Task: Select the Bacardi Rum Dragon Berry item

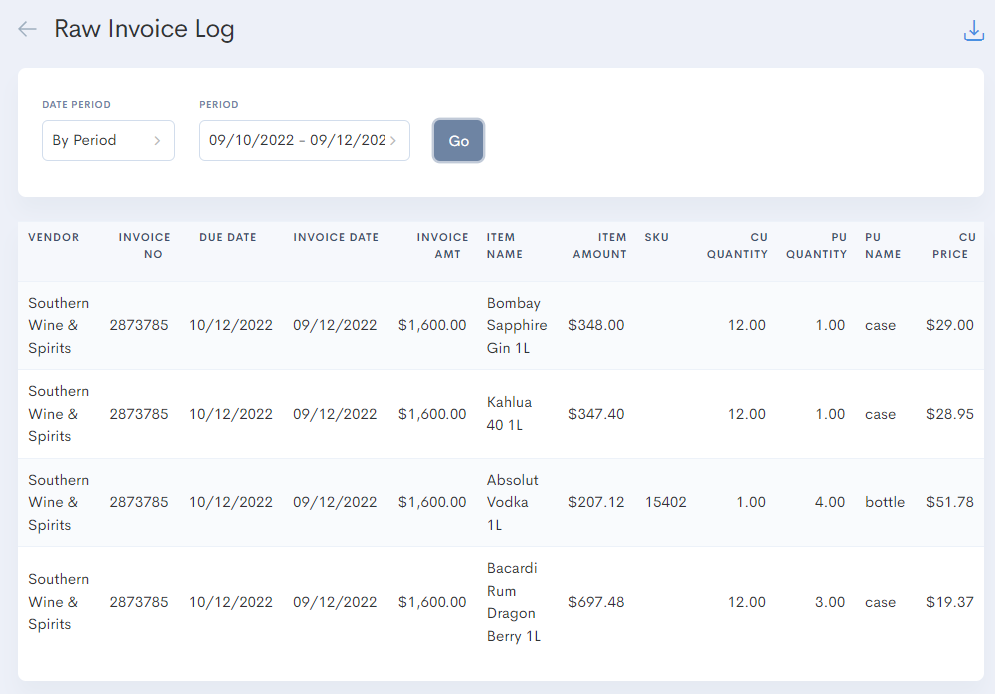Action: (x=514, y=602)
